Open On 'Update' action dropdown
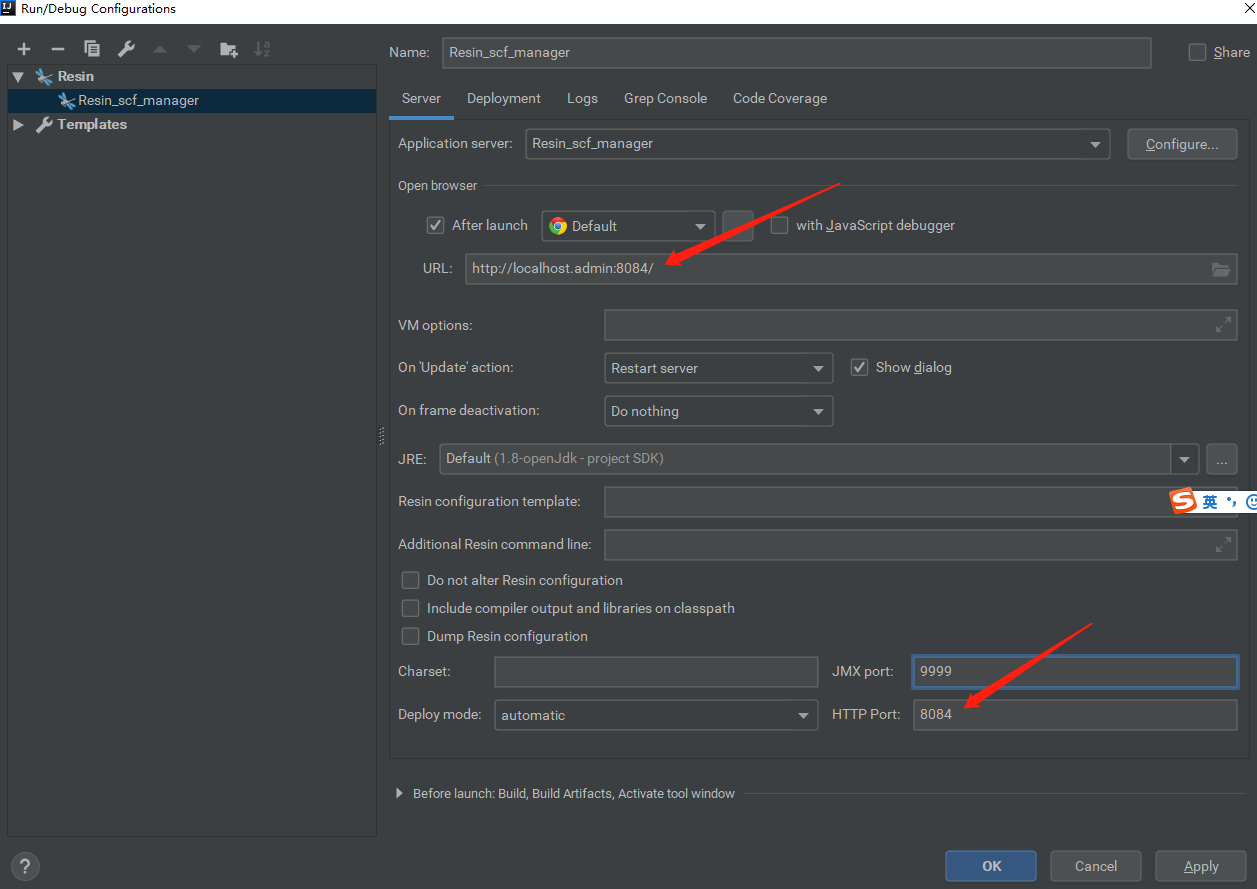The image size is (1257, 889). pyautogui.click(x=718, y=368)
